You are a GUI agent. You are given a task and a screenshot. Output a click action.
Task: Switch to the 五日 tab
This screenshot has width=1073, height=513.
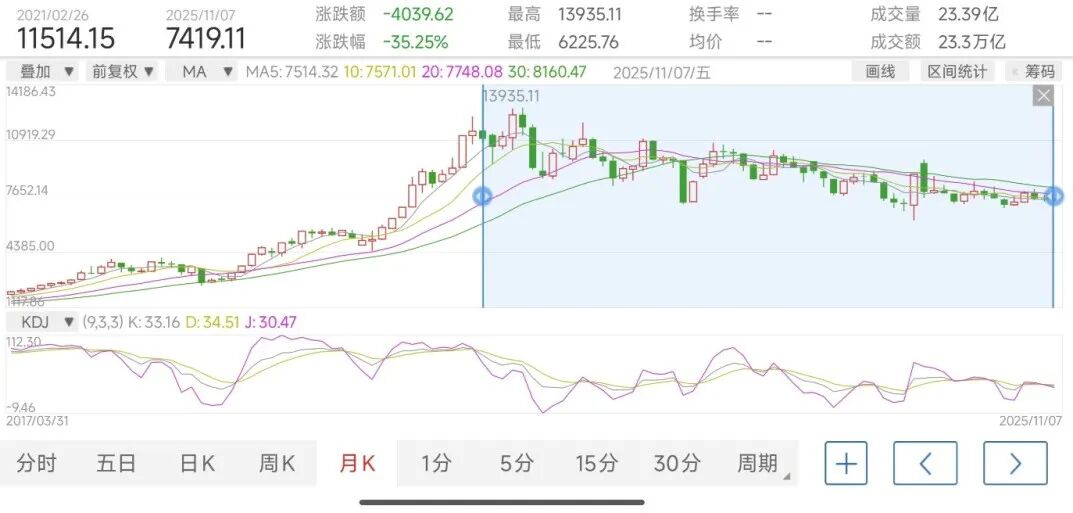pyautogui.click(x=116, y=463)
